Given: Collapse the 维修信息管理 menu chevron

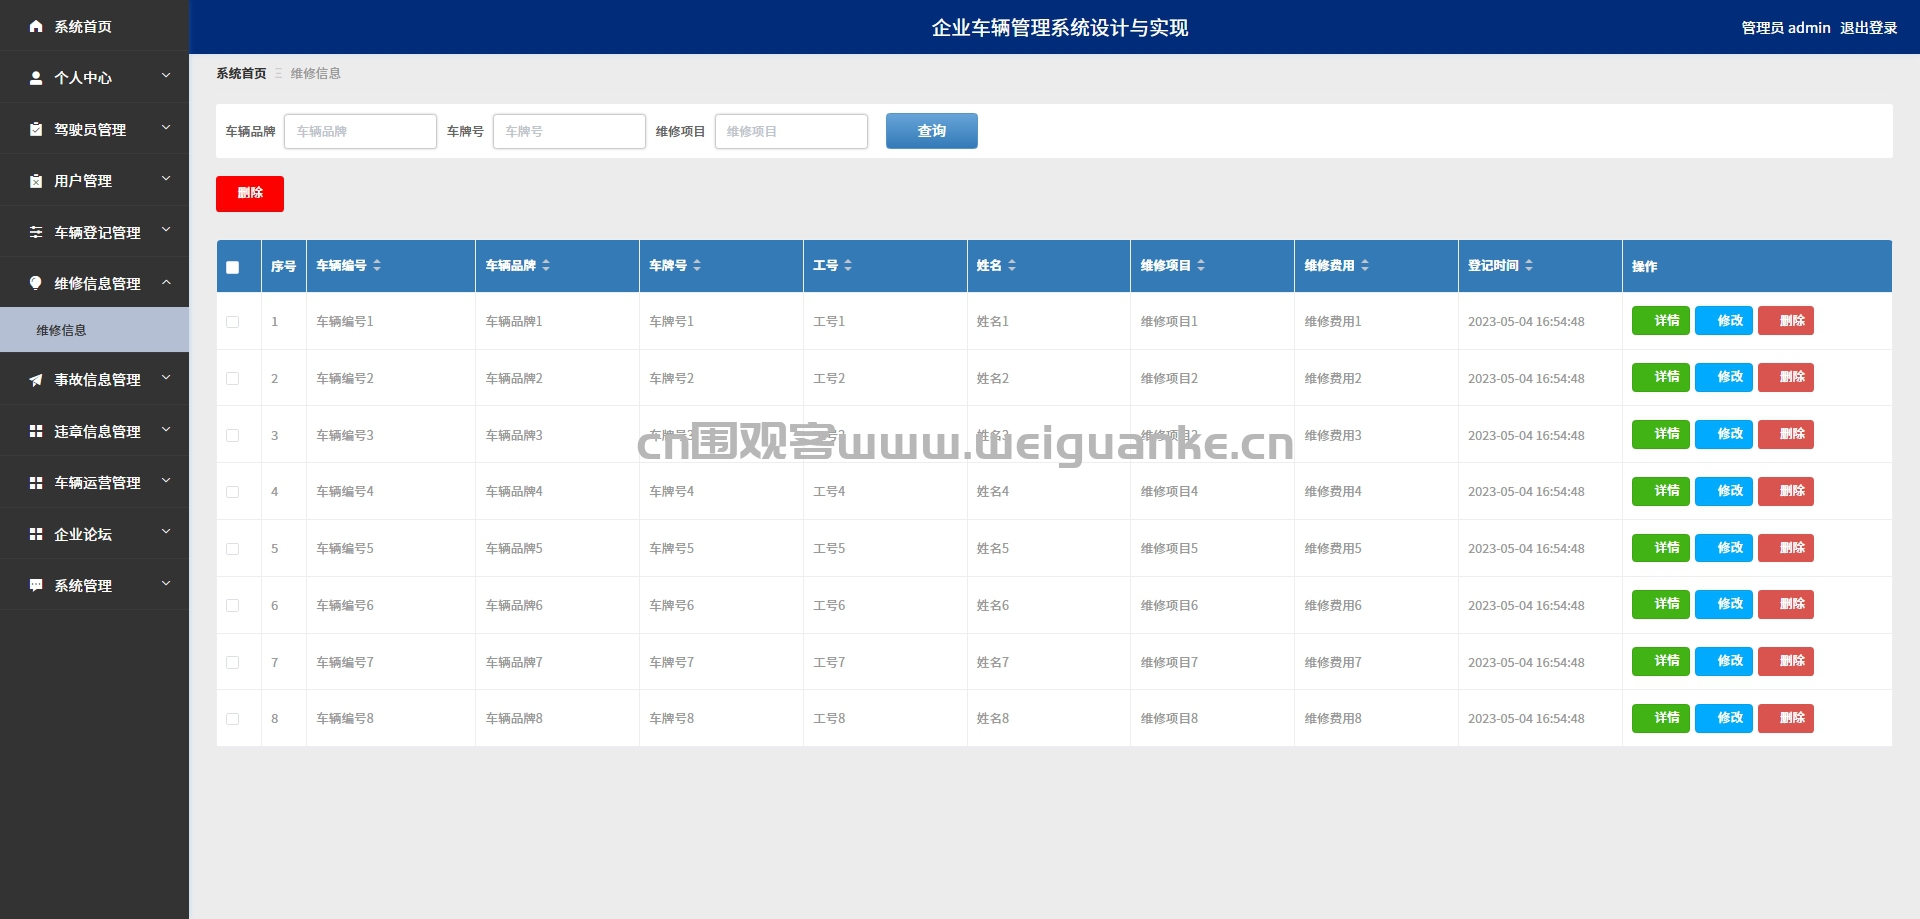Looking at the screenshot, I should (x=166, y=283).
